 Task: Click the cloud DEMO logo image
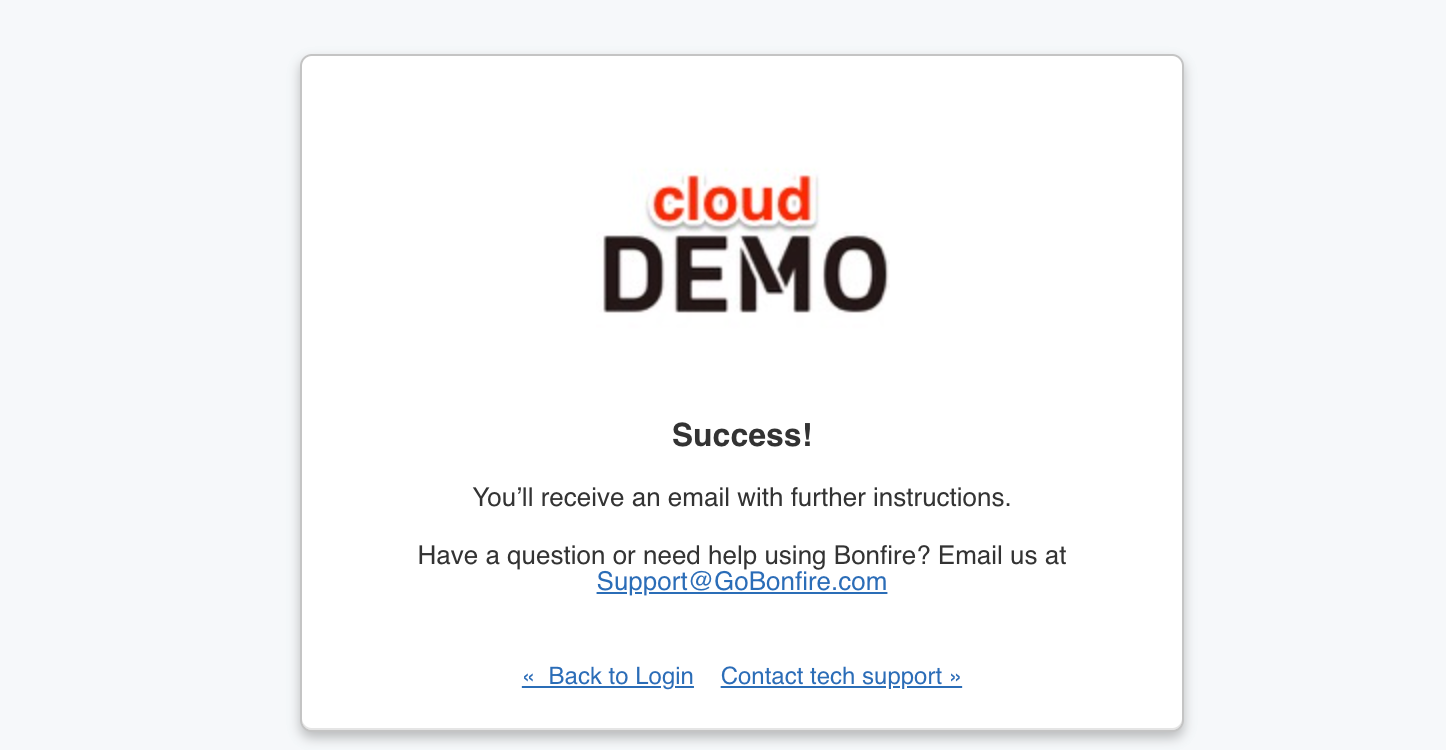pos(744,245)
